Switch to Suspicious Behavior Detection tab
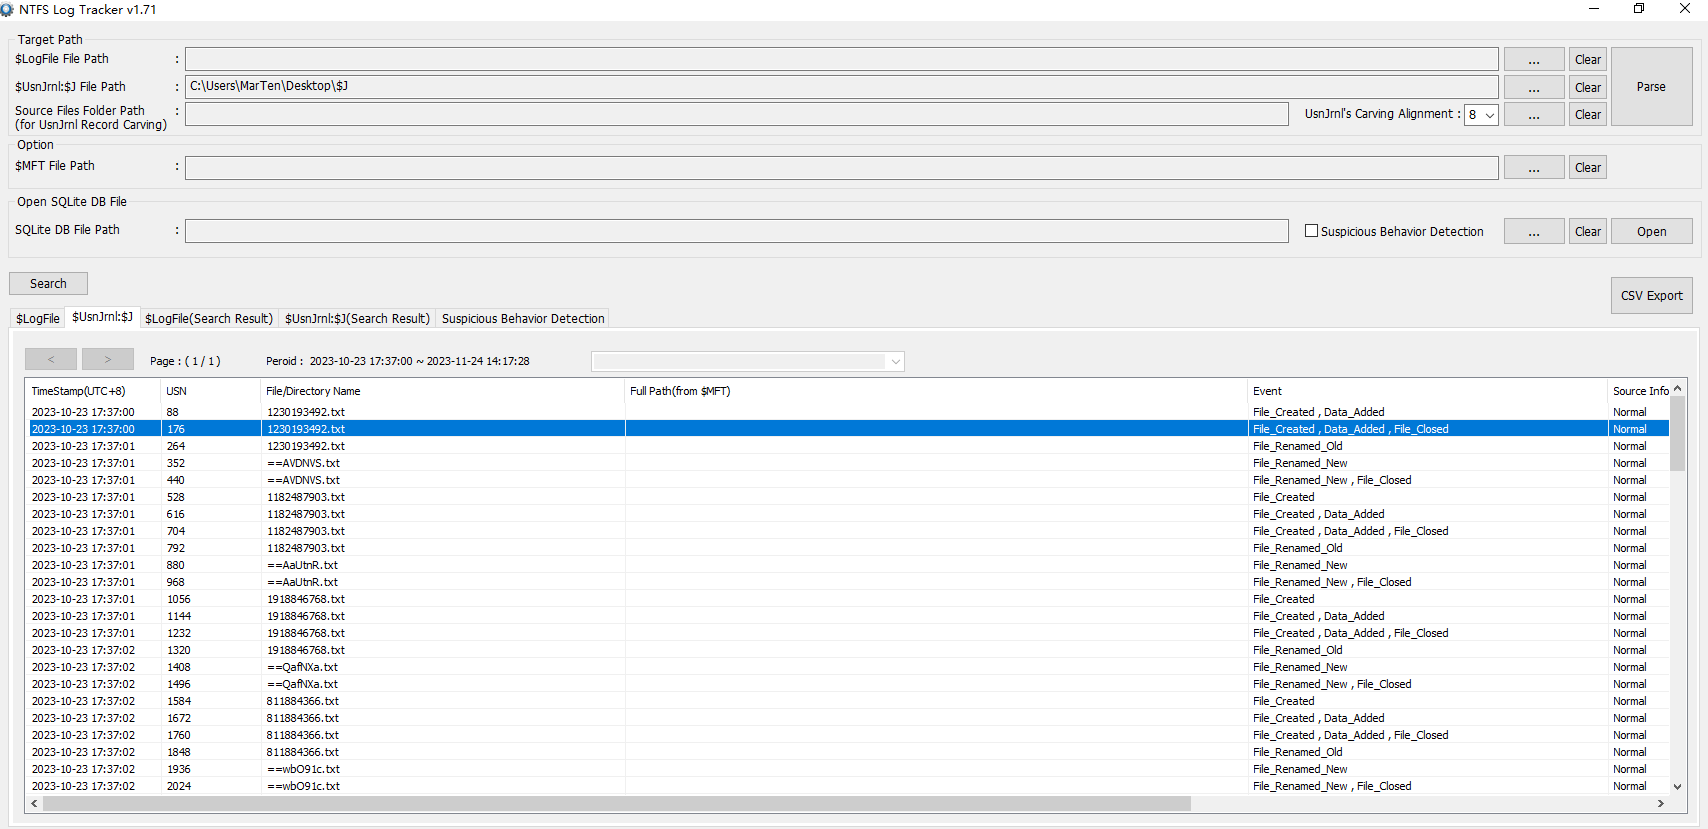The width and height of the screenshot is (1708, 829). (x=523, y=319)
